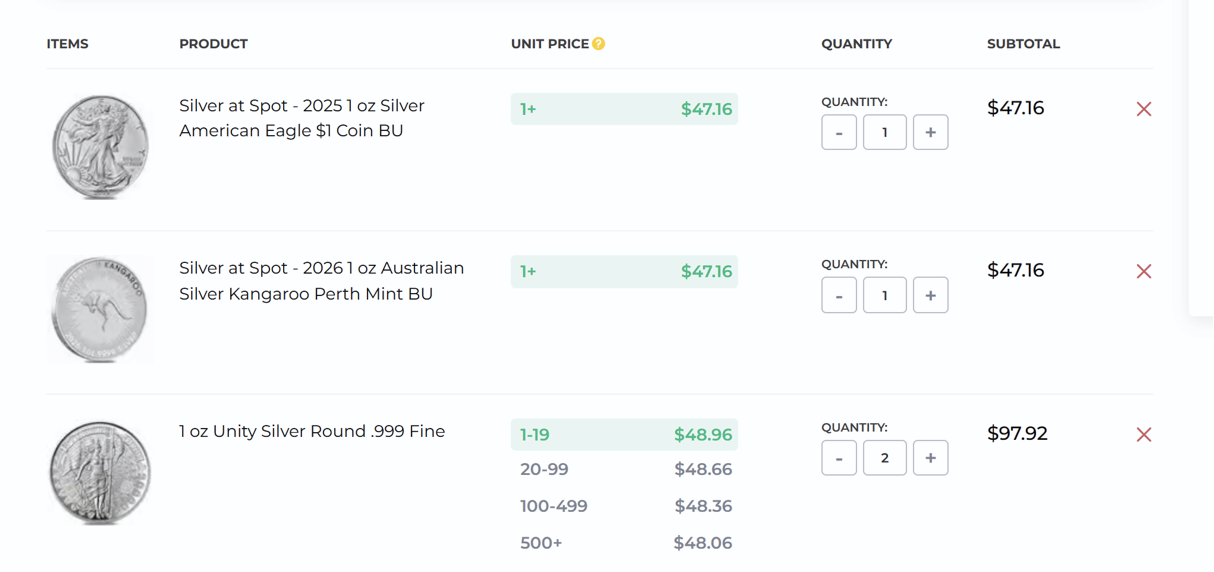The height and width of the screenshot is (572, 1214).
Task: Open the 2025 Silver American Eagle product link
Action: tap(302, 118)
